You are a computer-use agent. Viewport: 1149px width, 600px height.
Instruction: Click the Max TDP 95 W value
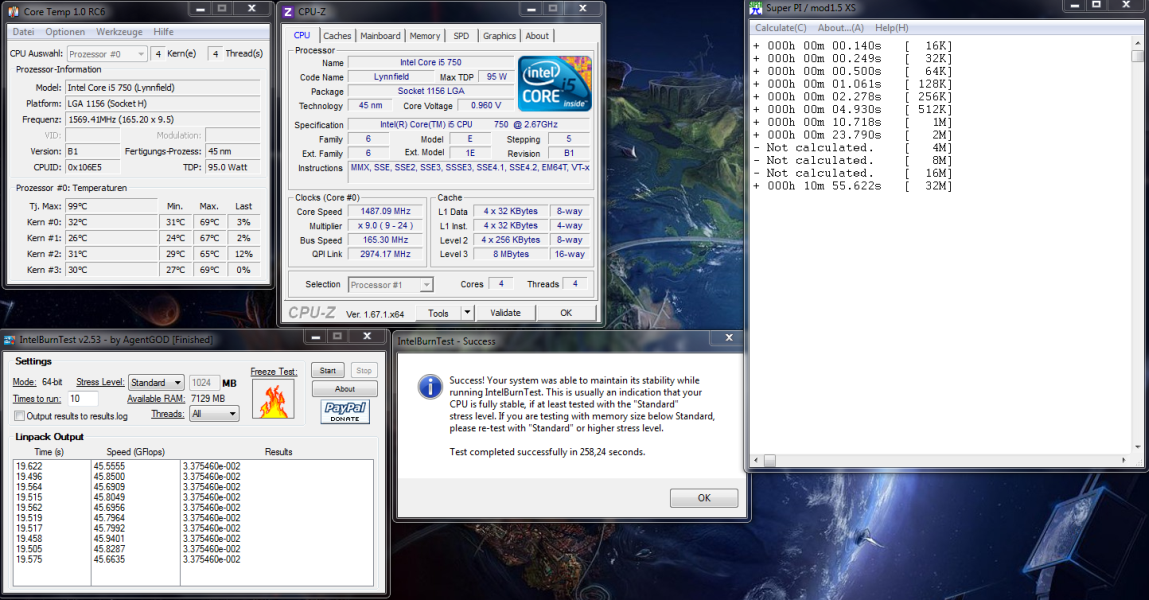pos(496,77)
